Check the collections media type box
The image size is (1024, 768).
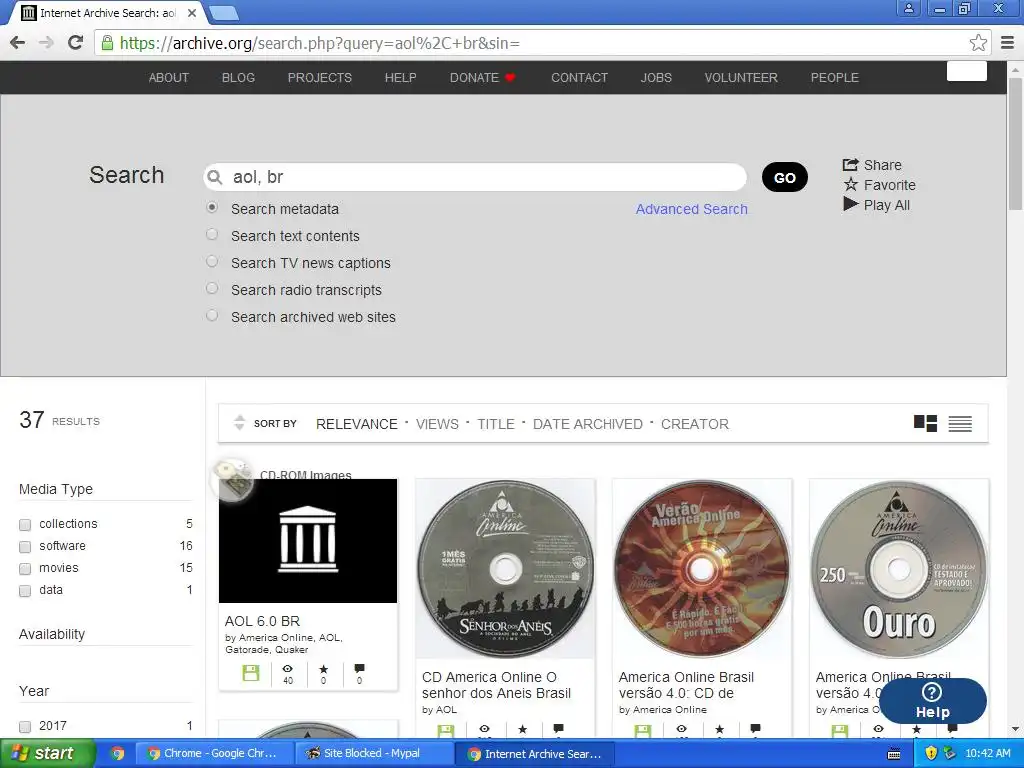point(25,524)
